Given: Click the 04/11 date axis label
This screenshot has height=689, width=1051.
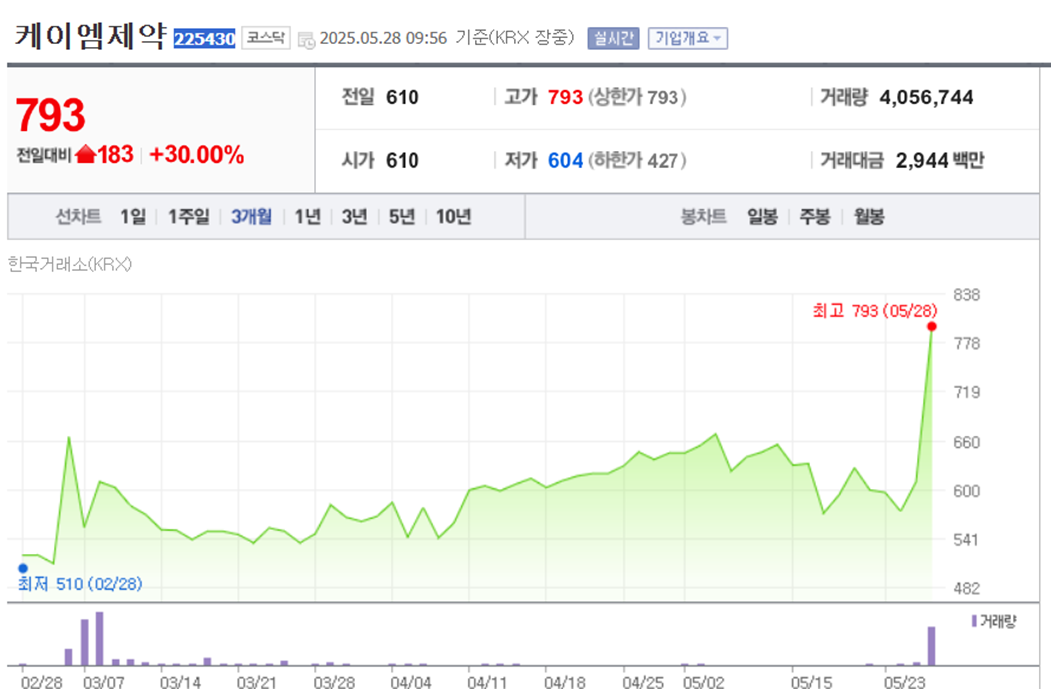Looking at the screenshot, I should coord(487,682).
